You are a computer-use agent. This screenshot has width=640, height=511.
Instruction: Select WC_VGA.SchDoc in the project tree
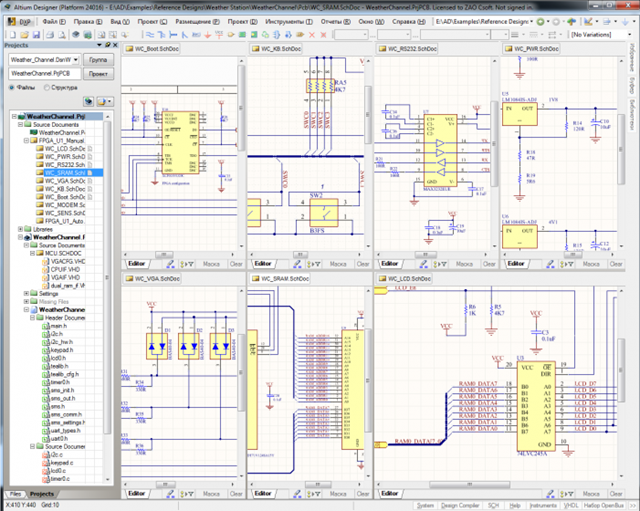click(x=64, y=181)
